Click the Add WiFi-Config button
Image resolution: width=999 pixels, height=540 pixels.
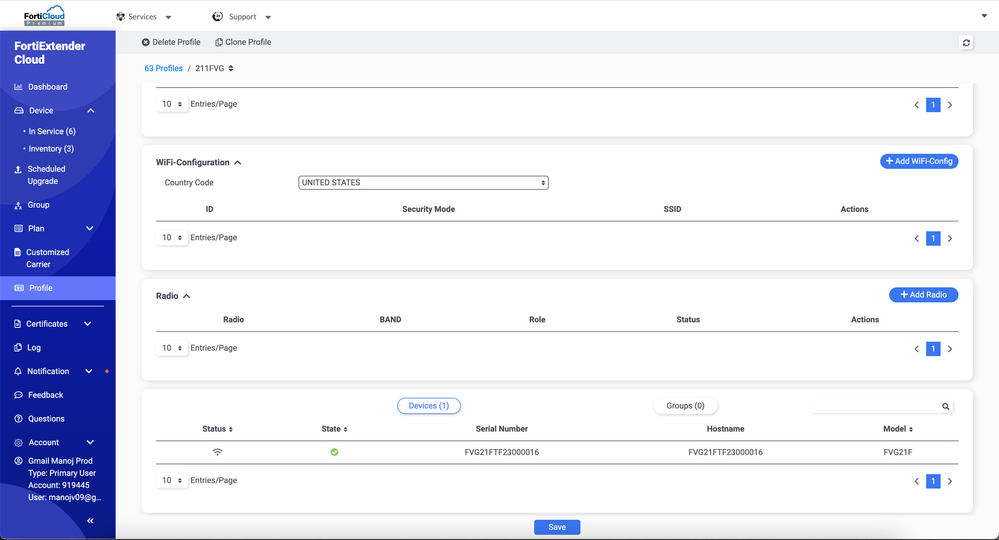tap(919, 161)
